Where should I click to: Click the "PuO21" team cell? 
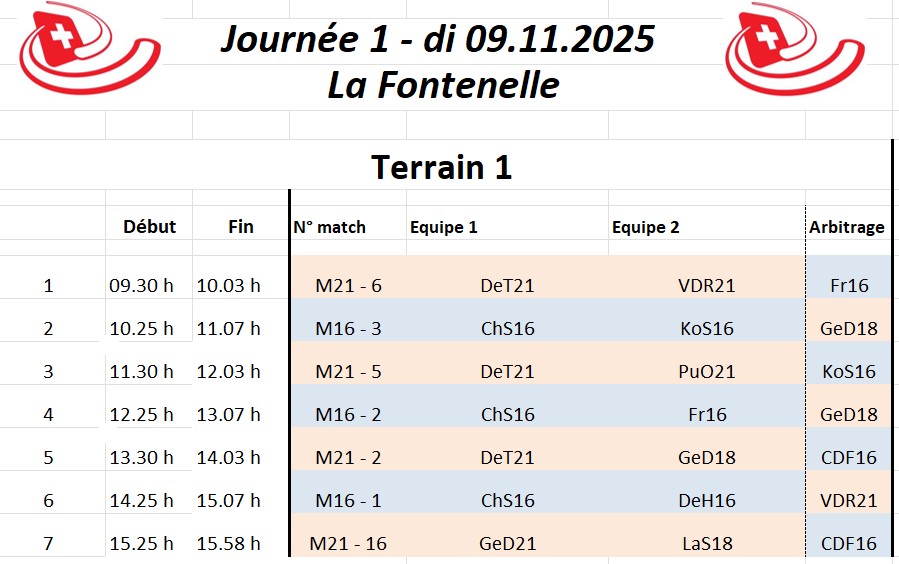click(706, 371)
